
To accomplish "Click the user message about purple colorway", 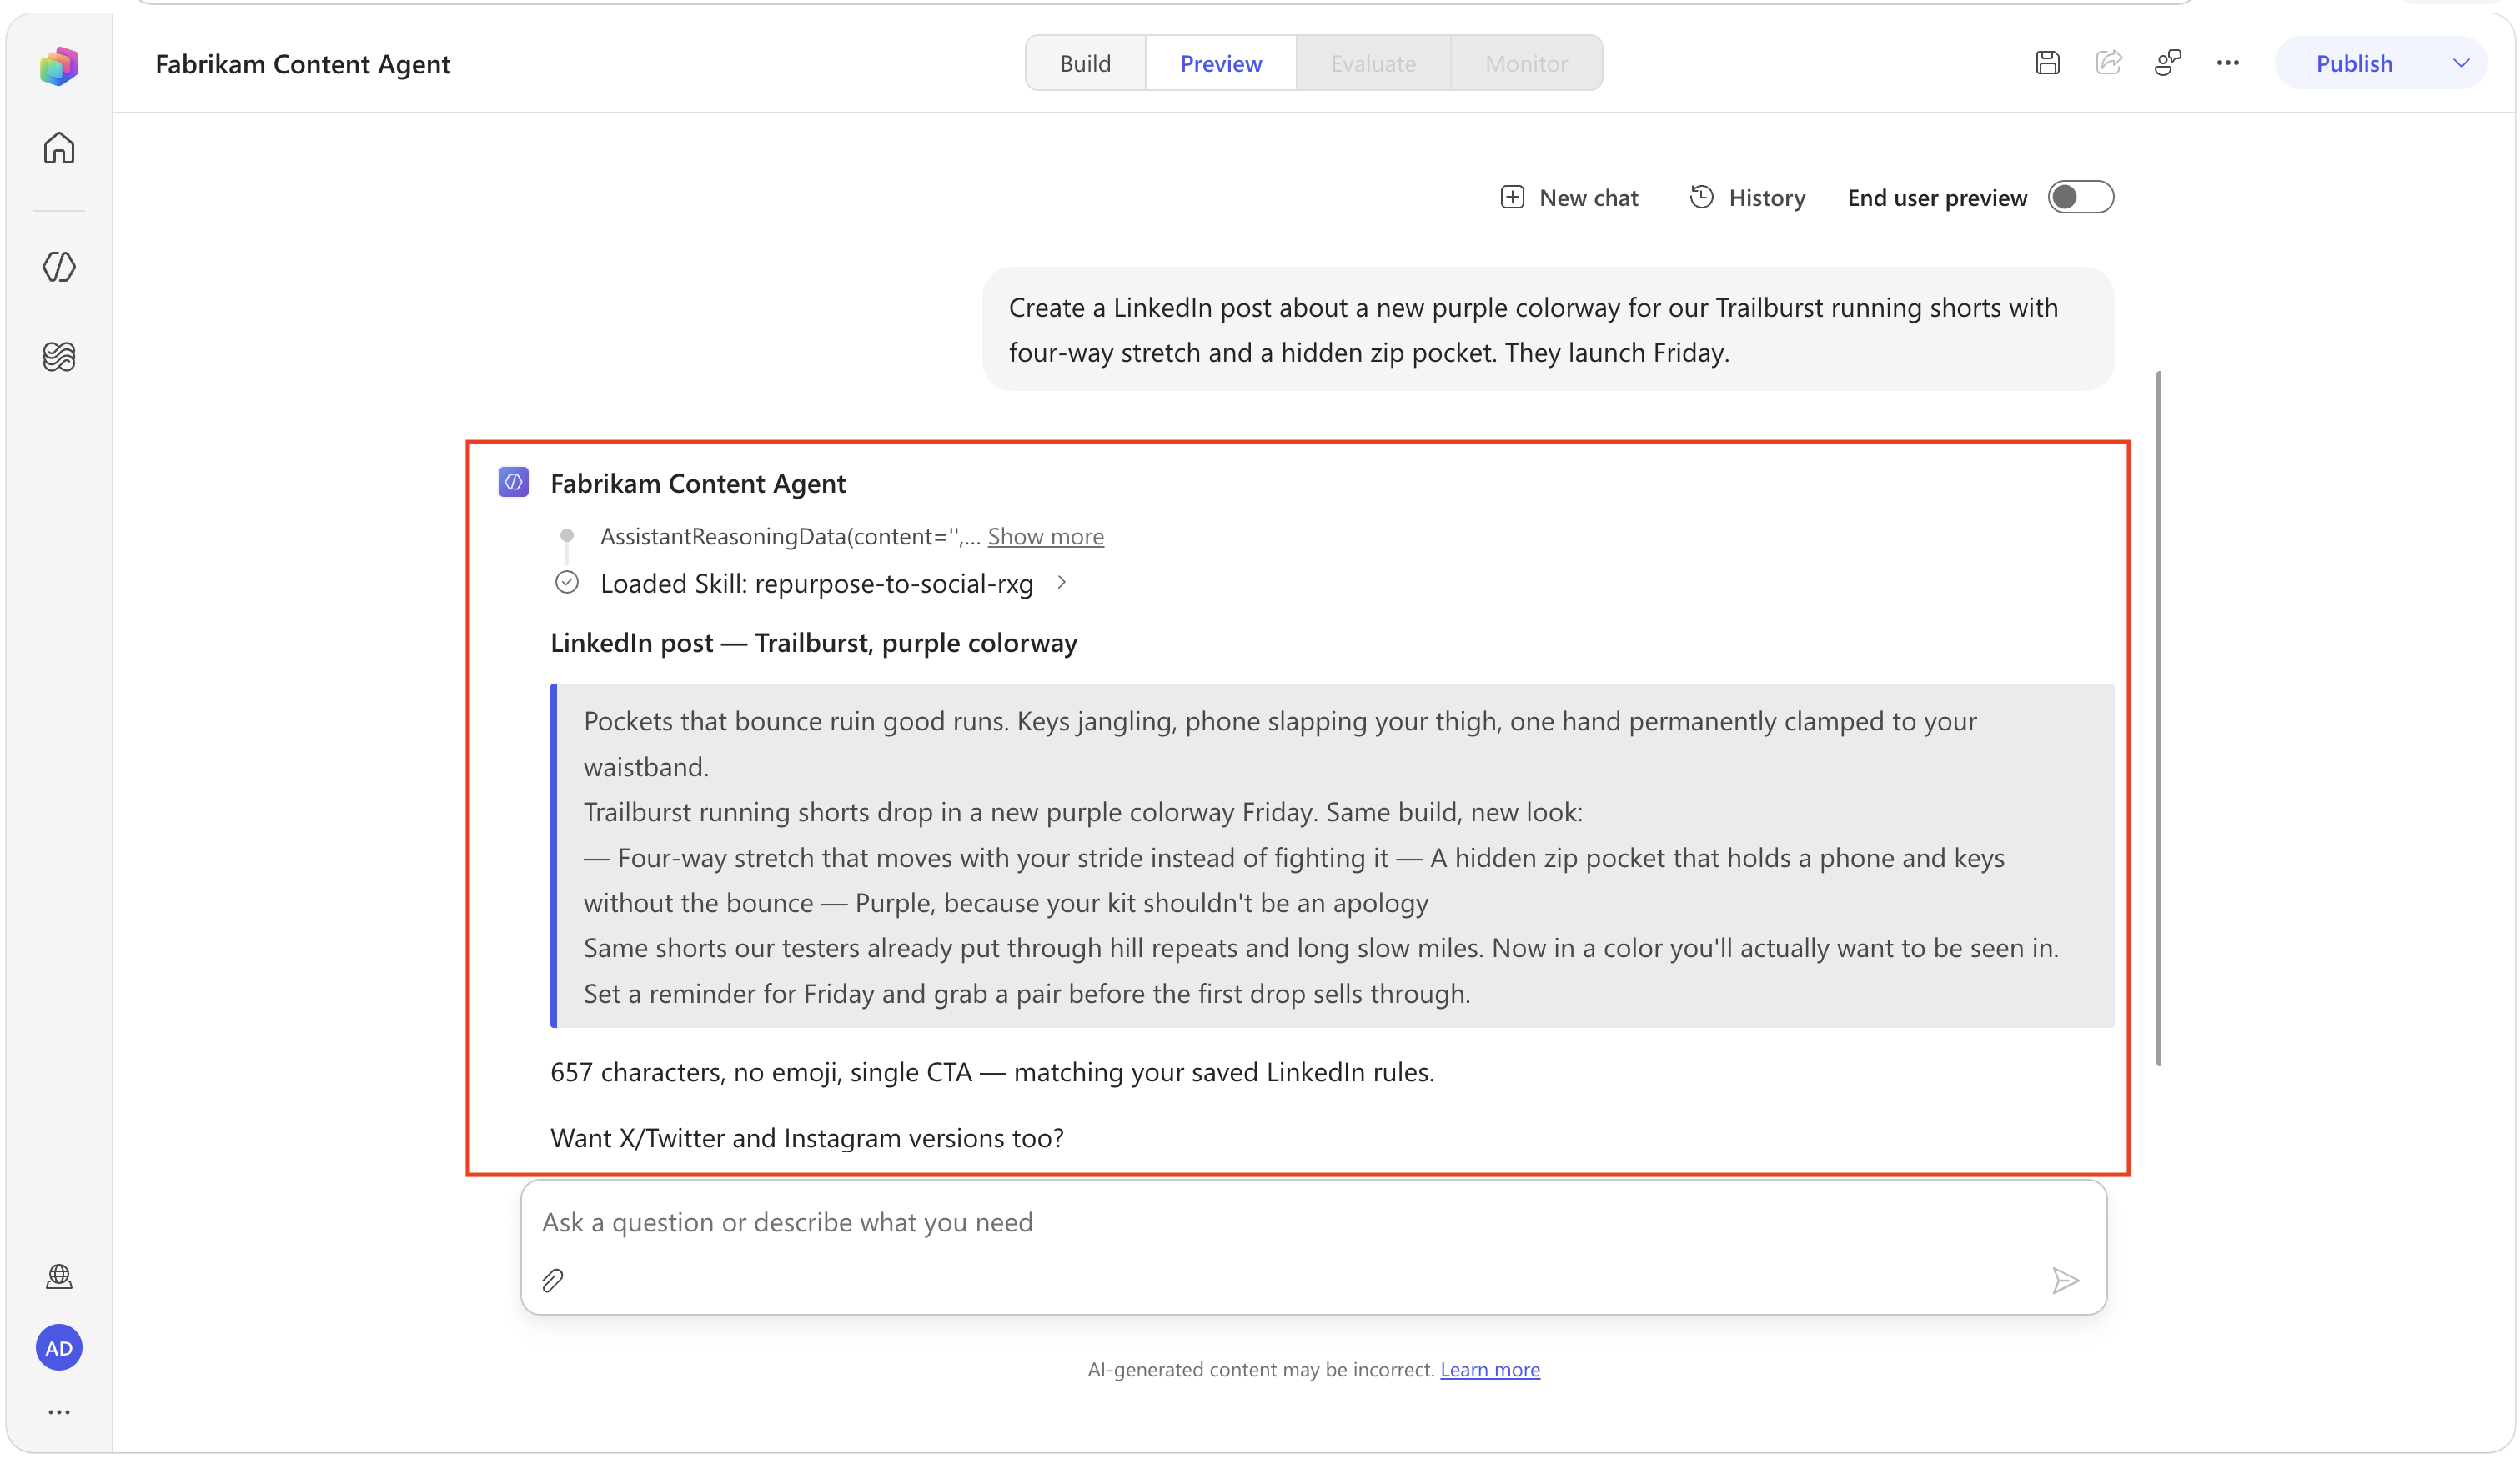I will 1547,329.
